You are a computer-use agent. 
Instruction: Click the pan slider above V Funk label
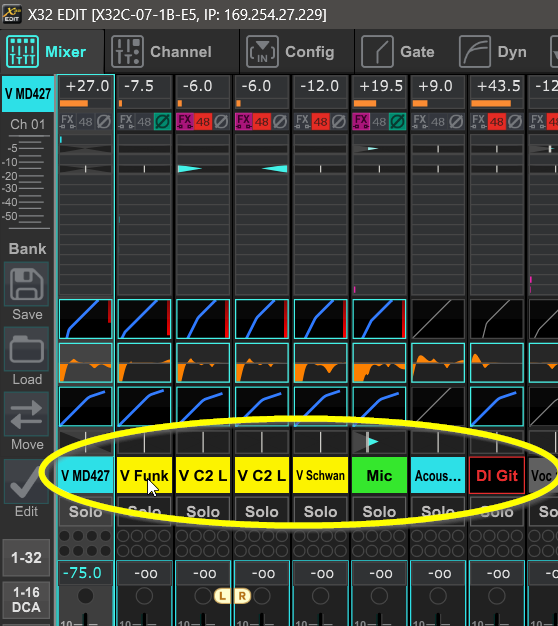tap(144, 442)
